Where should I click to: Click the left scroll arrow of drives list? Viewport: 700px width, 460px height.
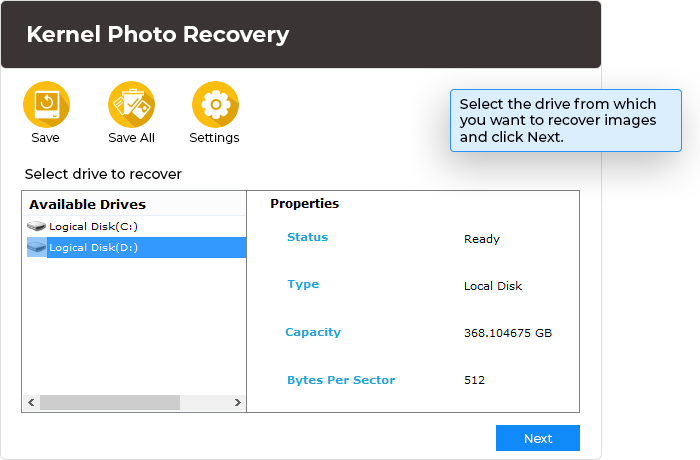pos(31,402)
